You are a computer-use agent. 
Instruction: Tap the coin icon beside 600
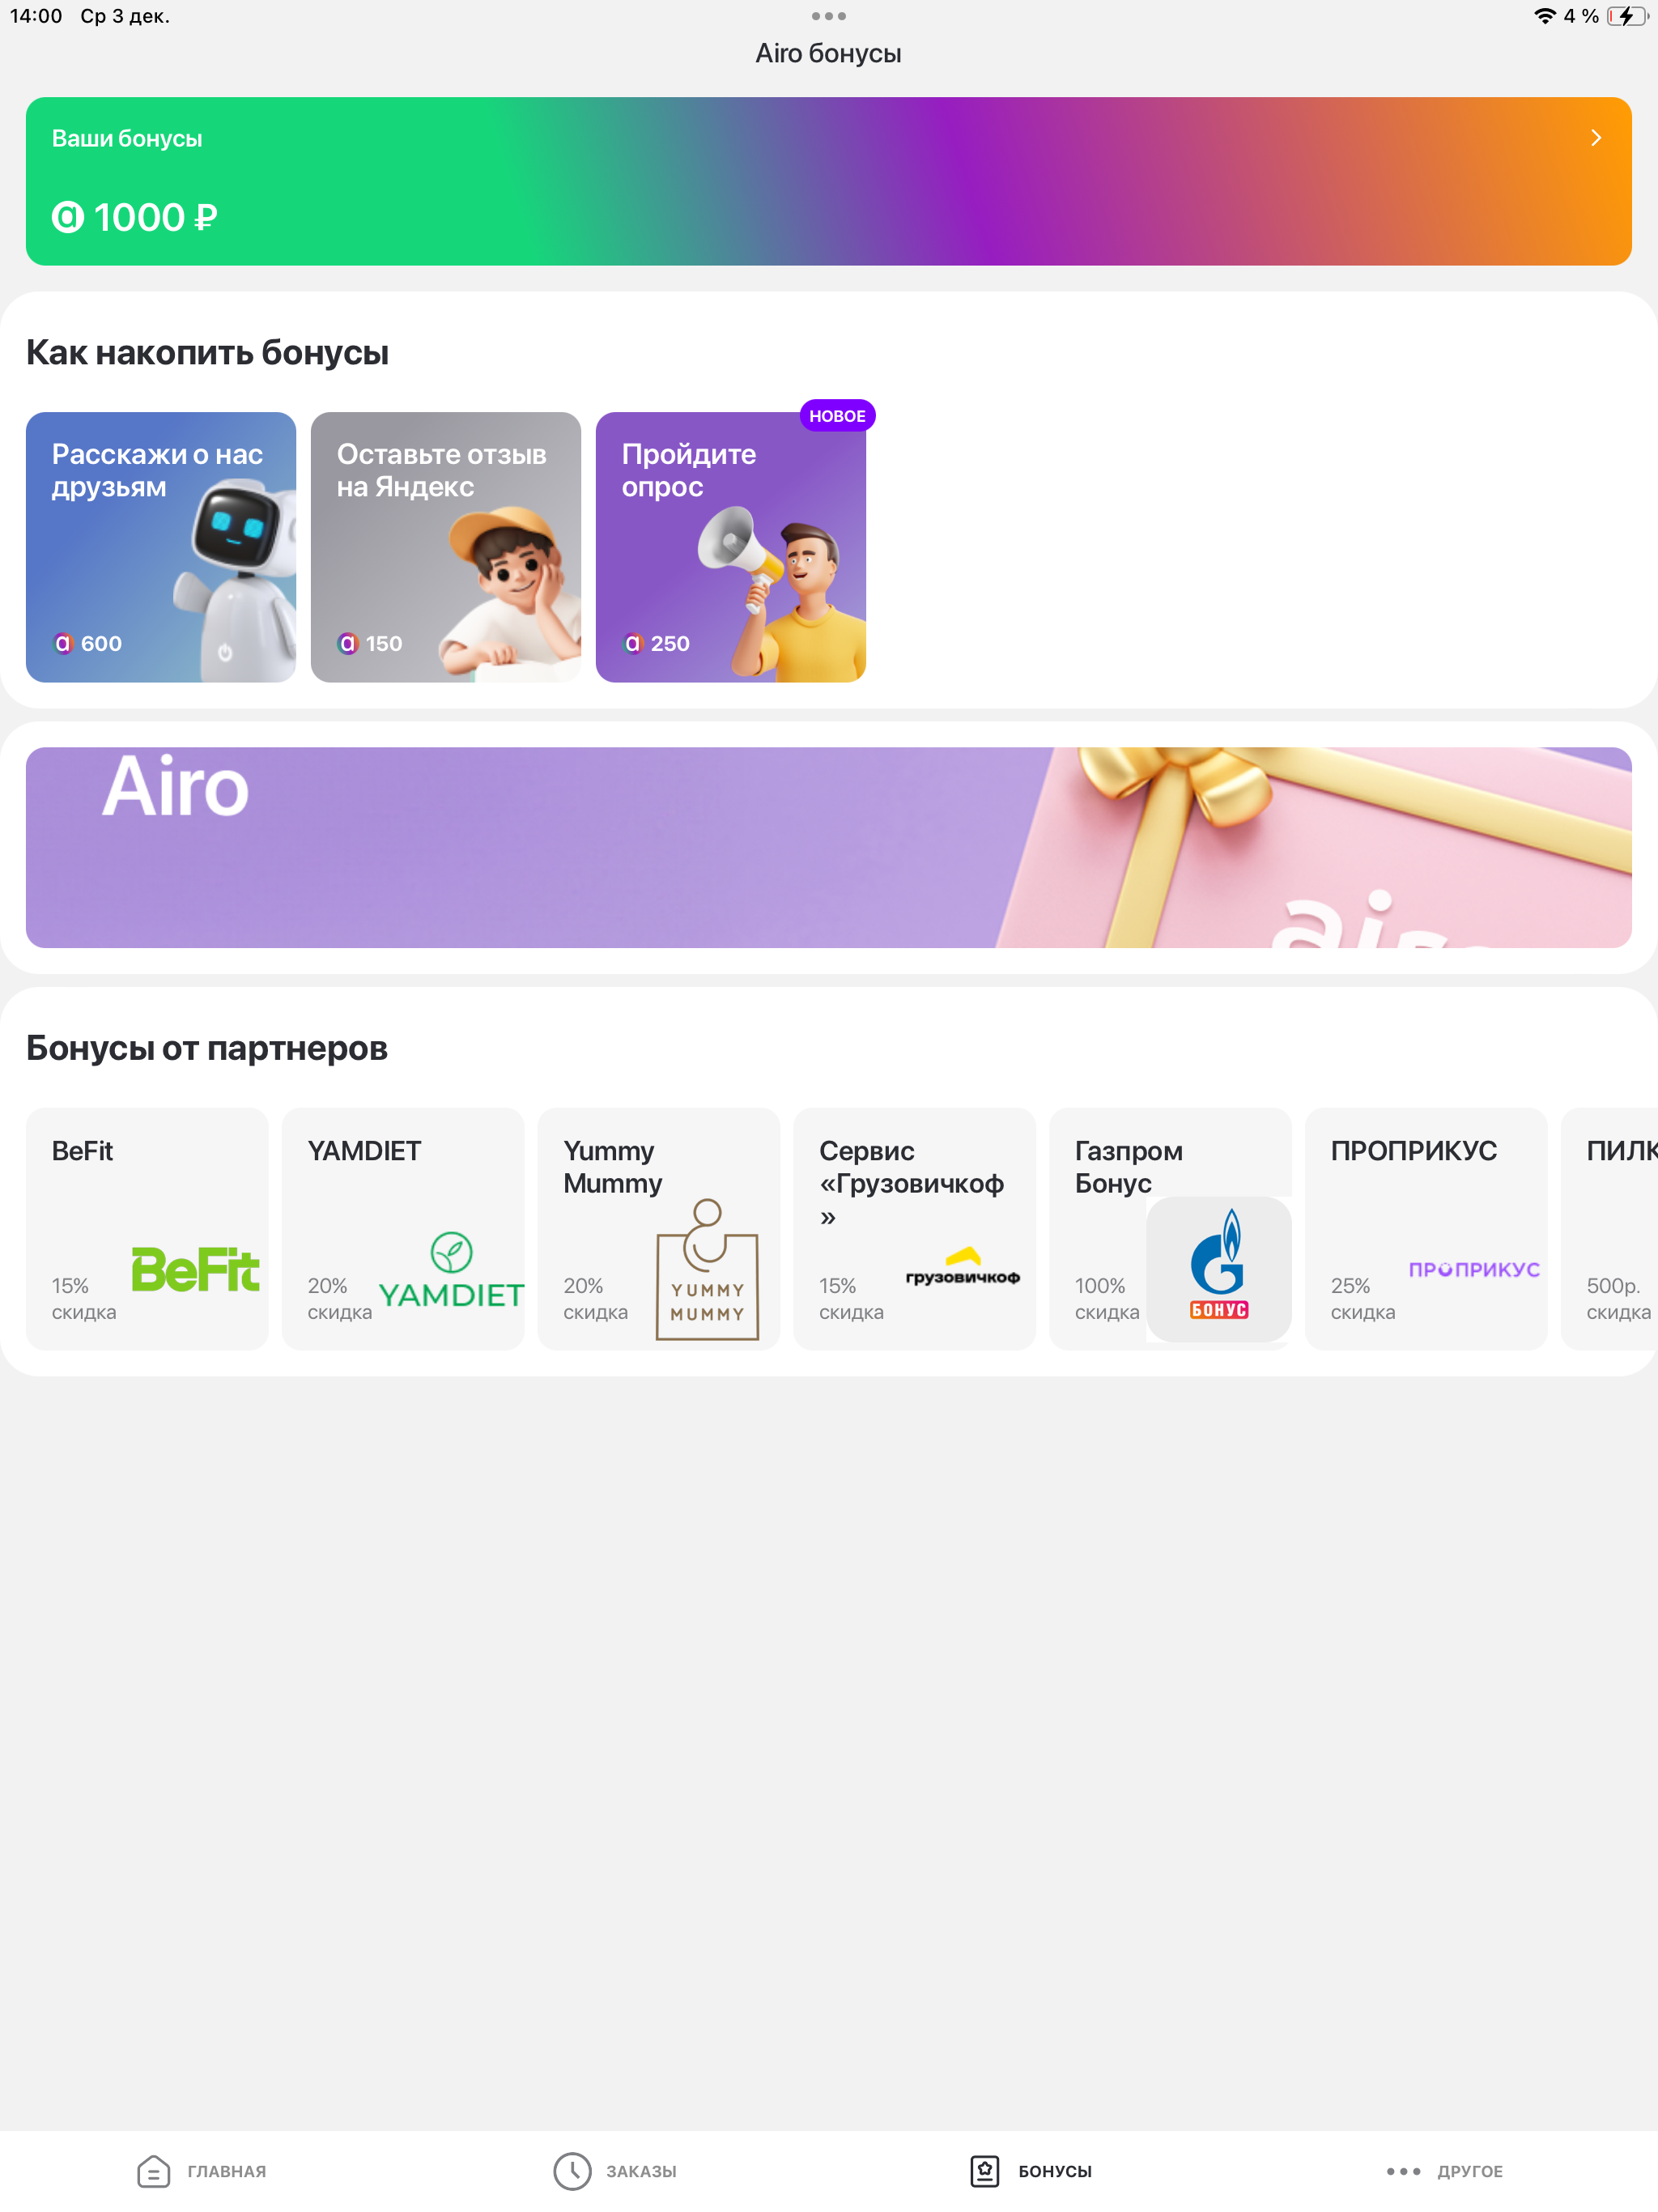pyautogui.click(x=63, y=643)
